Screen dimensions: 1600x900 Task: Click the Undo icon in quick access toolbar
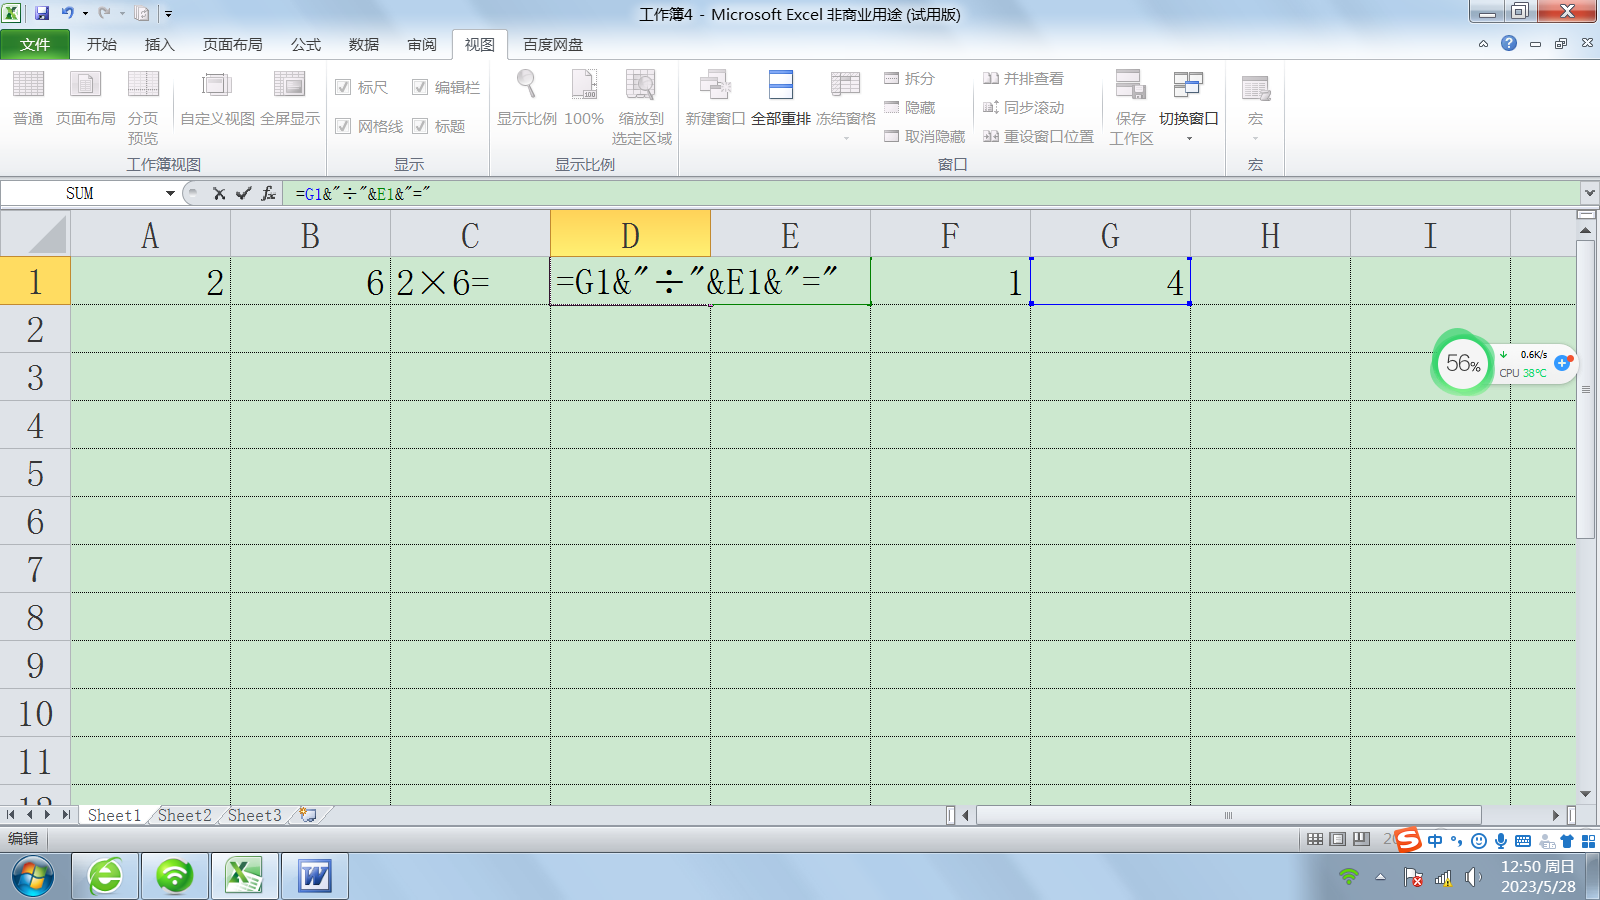pos(67,13)
